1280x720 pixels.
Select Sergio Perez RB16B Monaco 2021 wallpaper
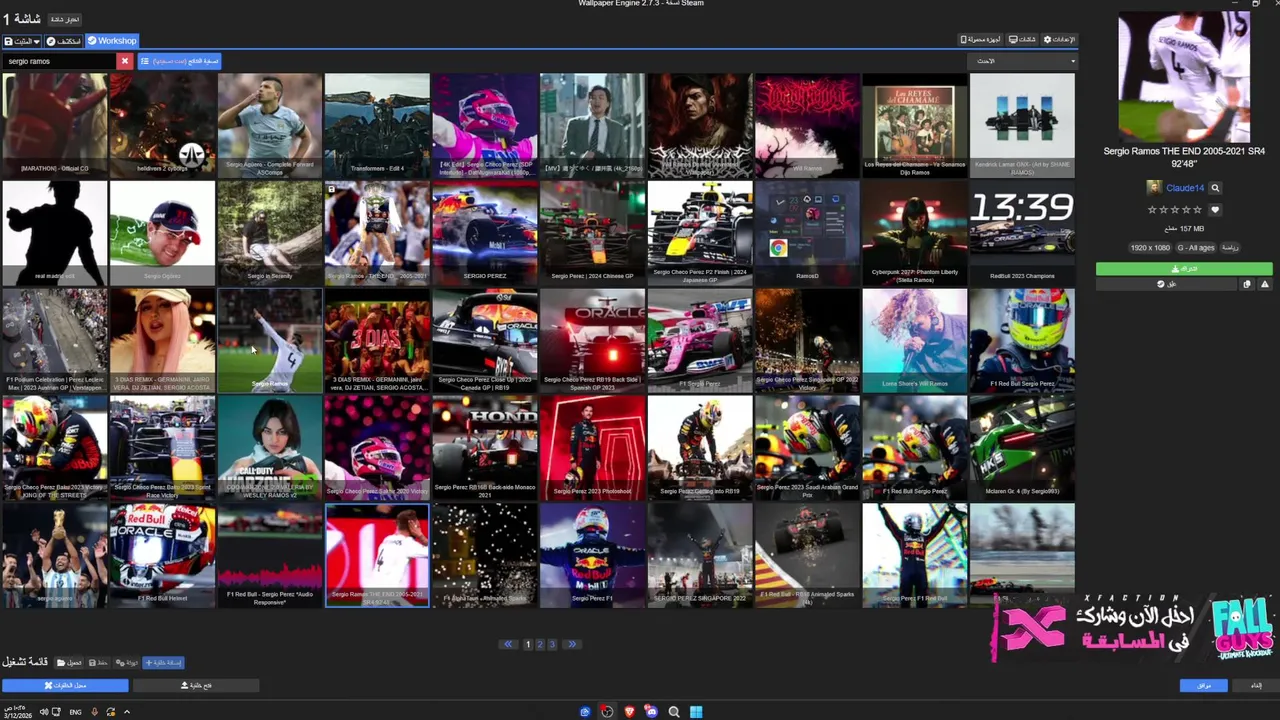[x=485, y=447]
